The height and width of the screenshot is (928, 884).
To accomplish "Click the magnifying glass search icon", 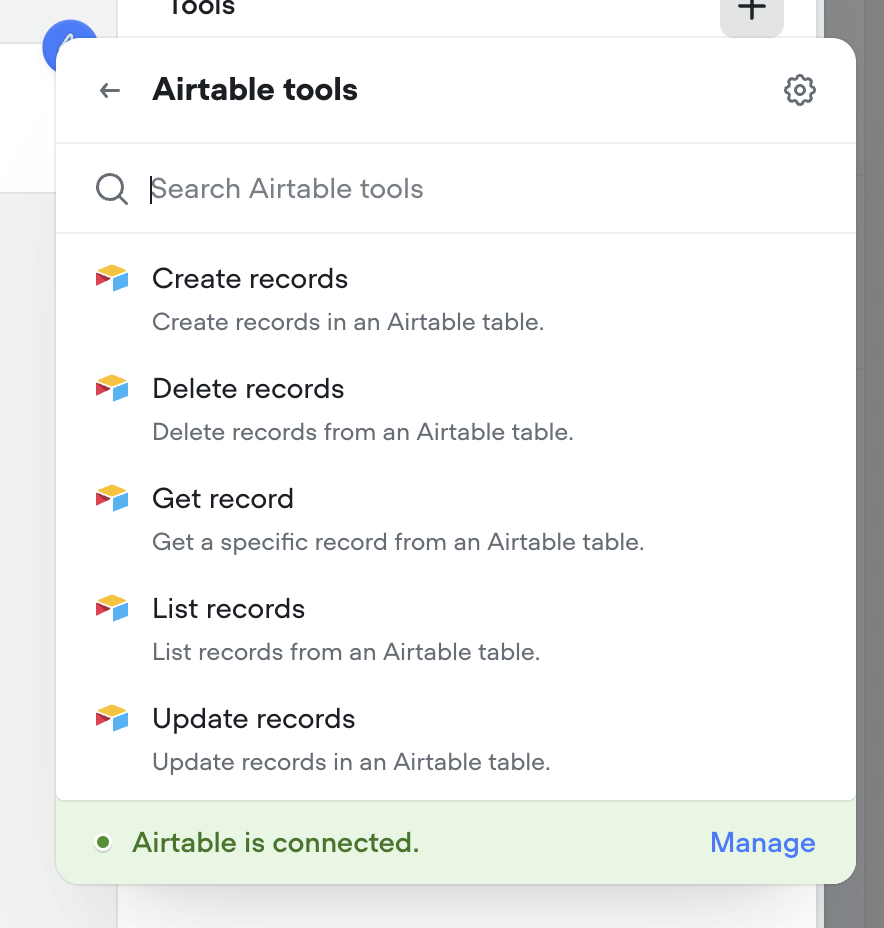I will point(112,189).
